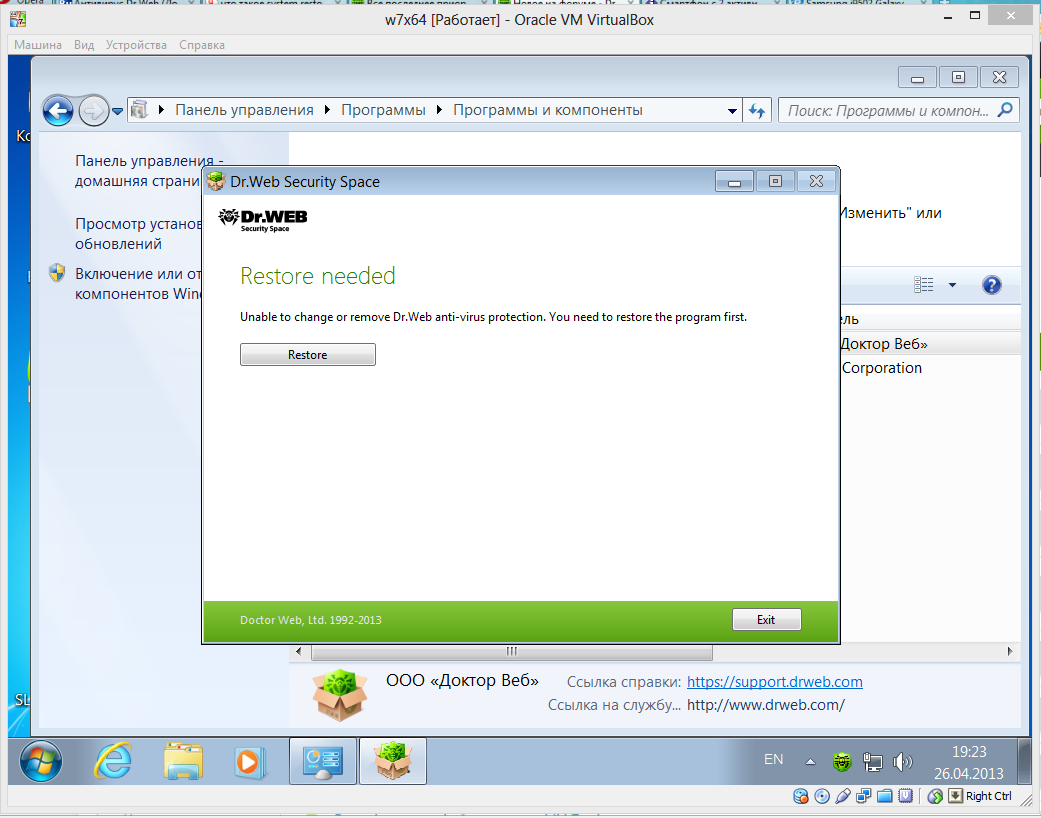Click the volume speaker tray icon
Screen dimensions: 1041x818
pos(902,762)
